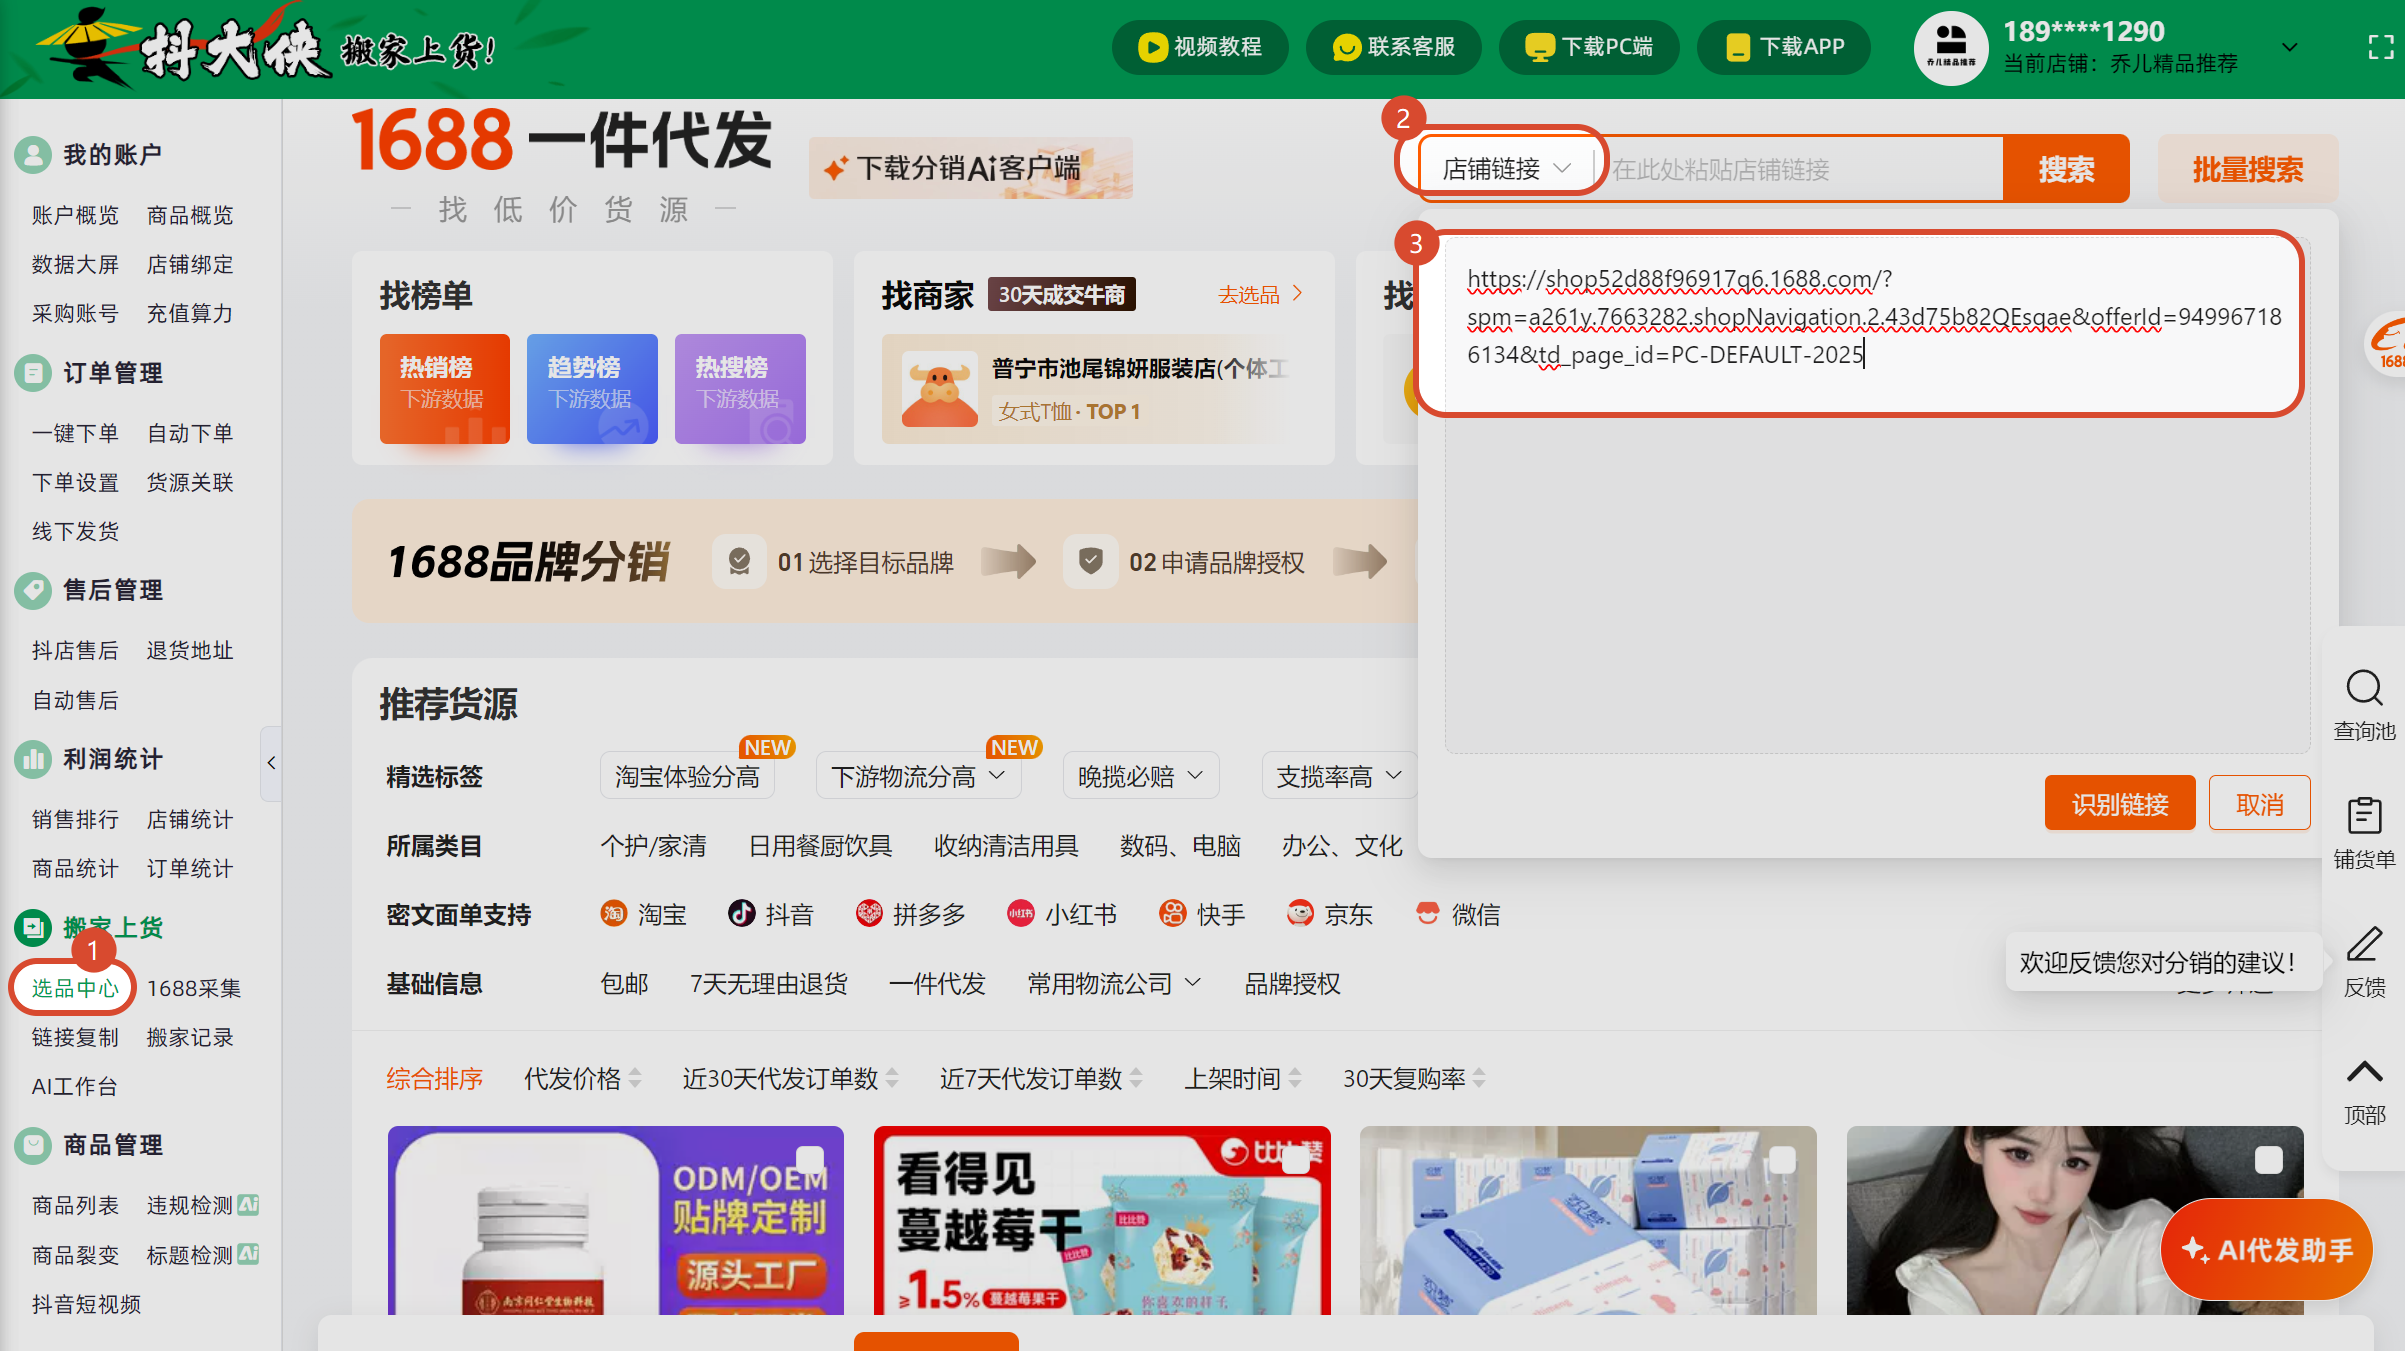
Task: Open the 店铺链接 search type dropdown
Action: click(1506, 169)
